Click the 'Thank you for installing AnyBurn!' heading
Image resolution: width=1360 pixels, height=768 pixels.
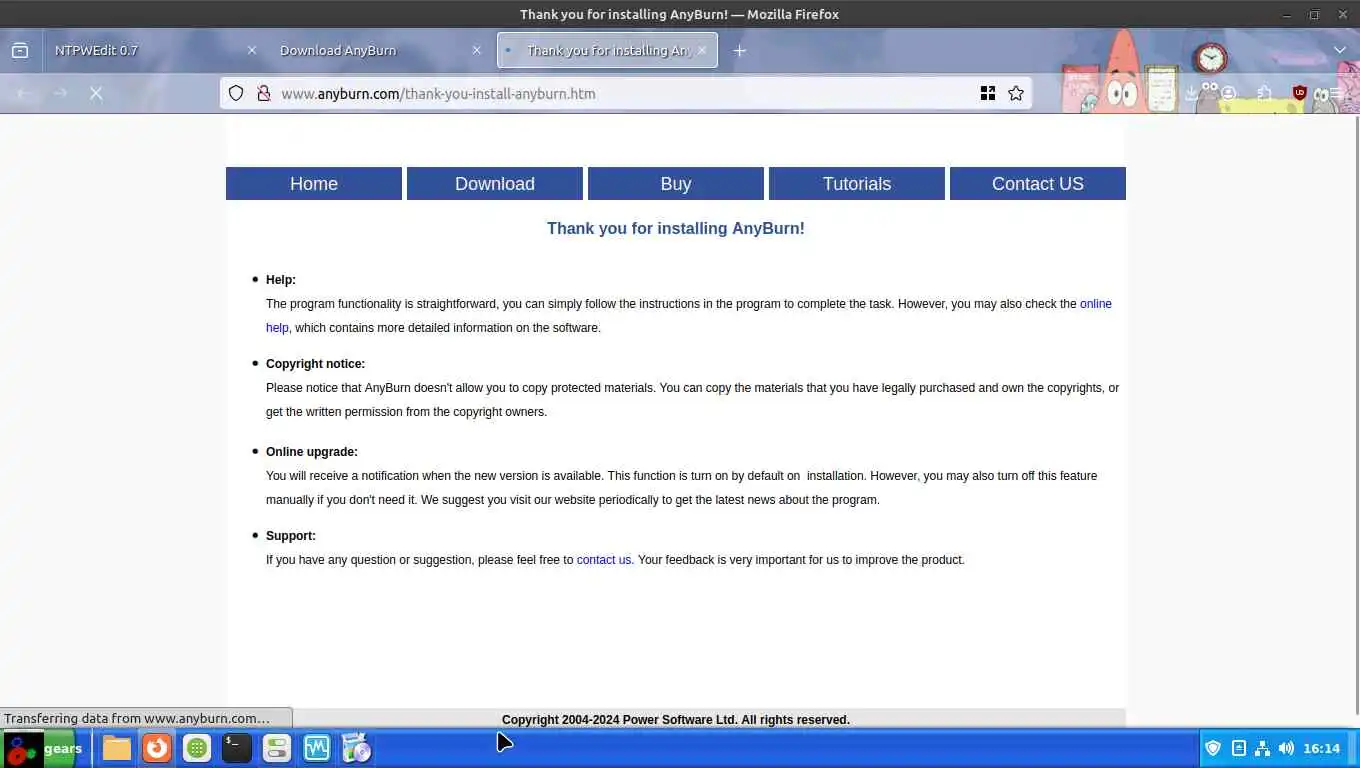tap(676, 228)
